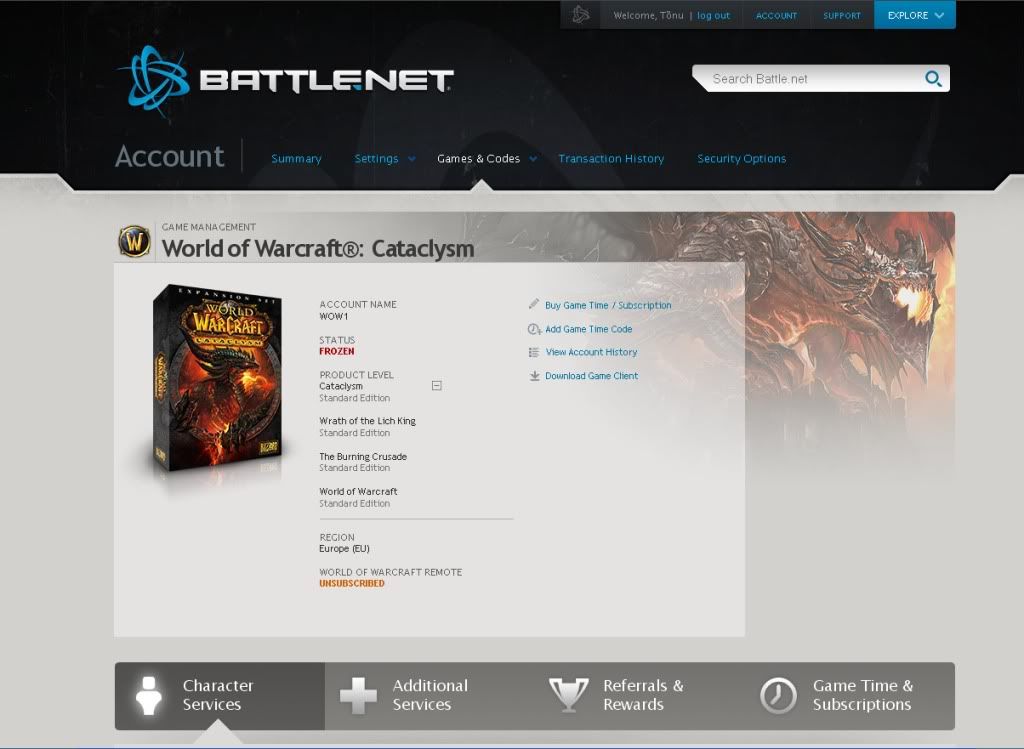Expand the Games & Codes dropdown arrow
This screenshot has height=749, width=1024.
pos(533,159)
